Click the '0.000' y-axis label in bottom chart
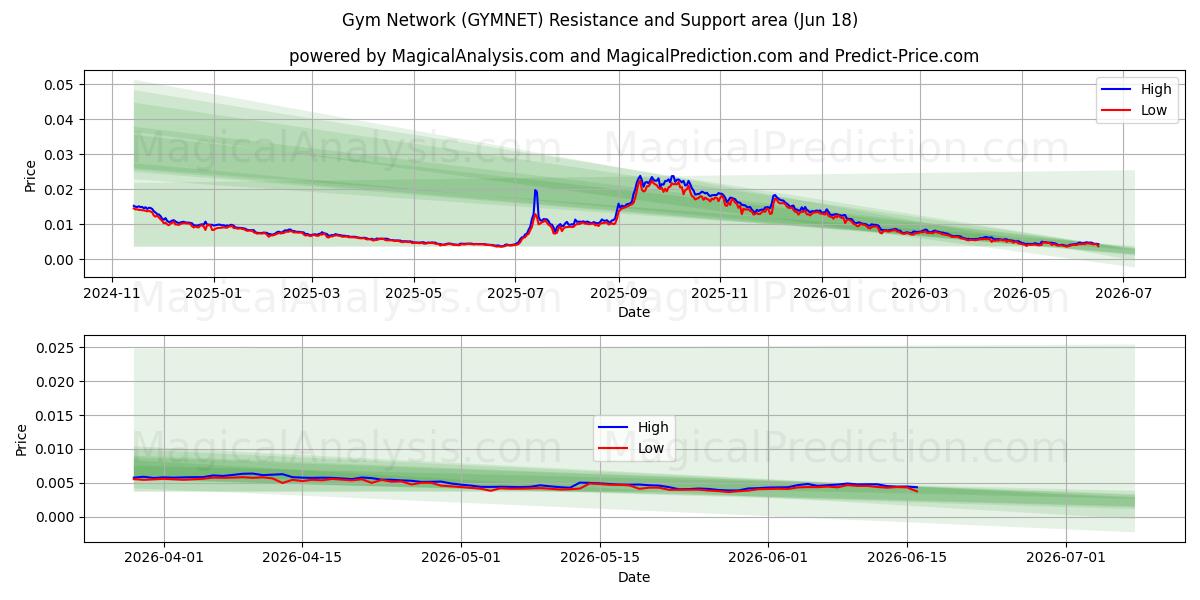The width and height of the screenshot is (1200, 600). click(56, 518)
